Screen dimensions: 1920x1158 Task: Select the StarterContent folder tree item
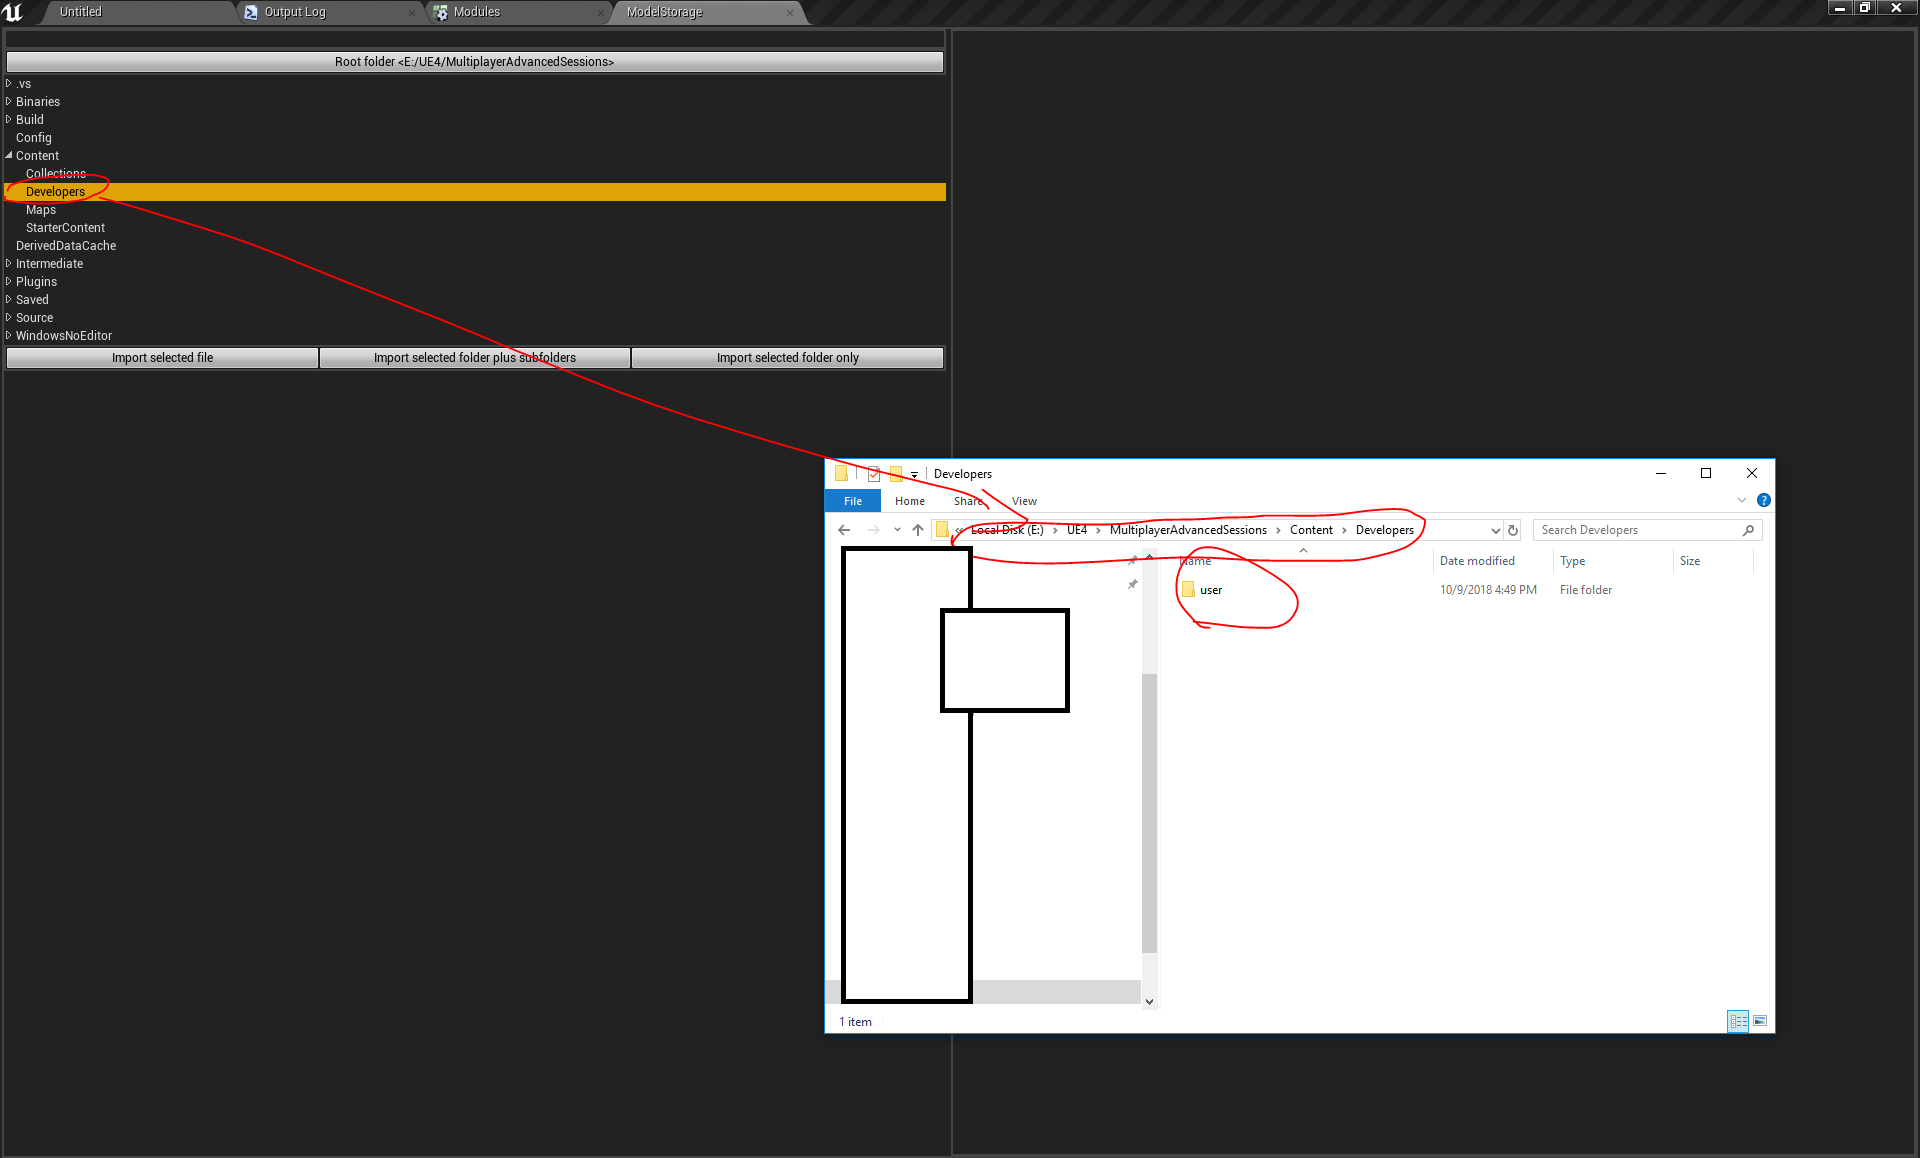click(x=64, y=226)
